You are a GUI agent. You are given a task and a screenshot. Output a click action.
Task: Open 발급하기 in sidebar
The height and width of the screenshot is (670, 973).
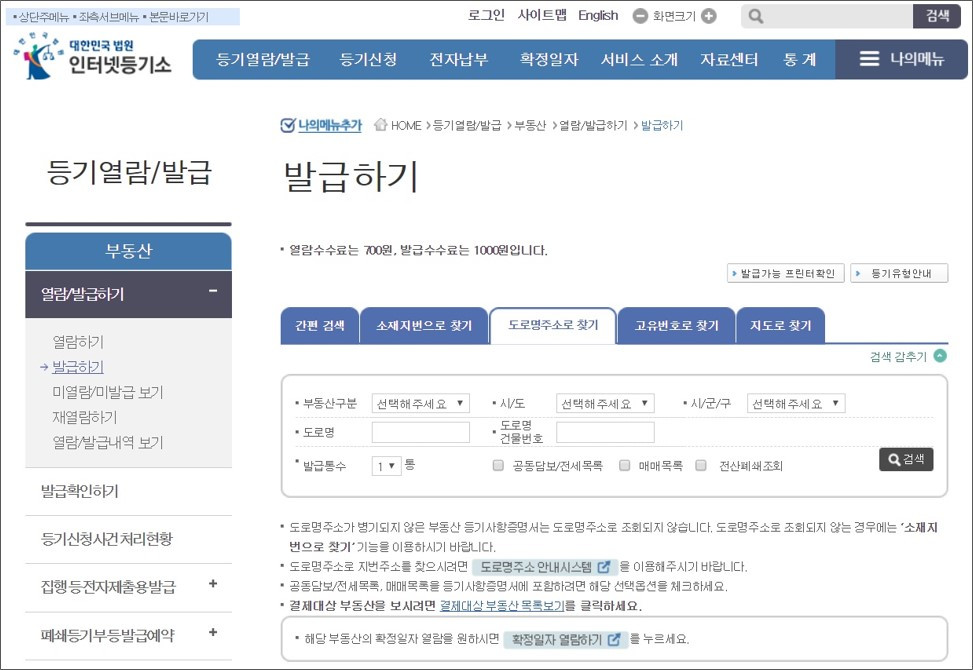point(78,367)
